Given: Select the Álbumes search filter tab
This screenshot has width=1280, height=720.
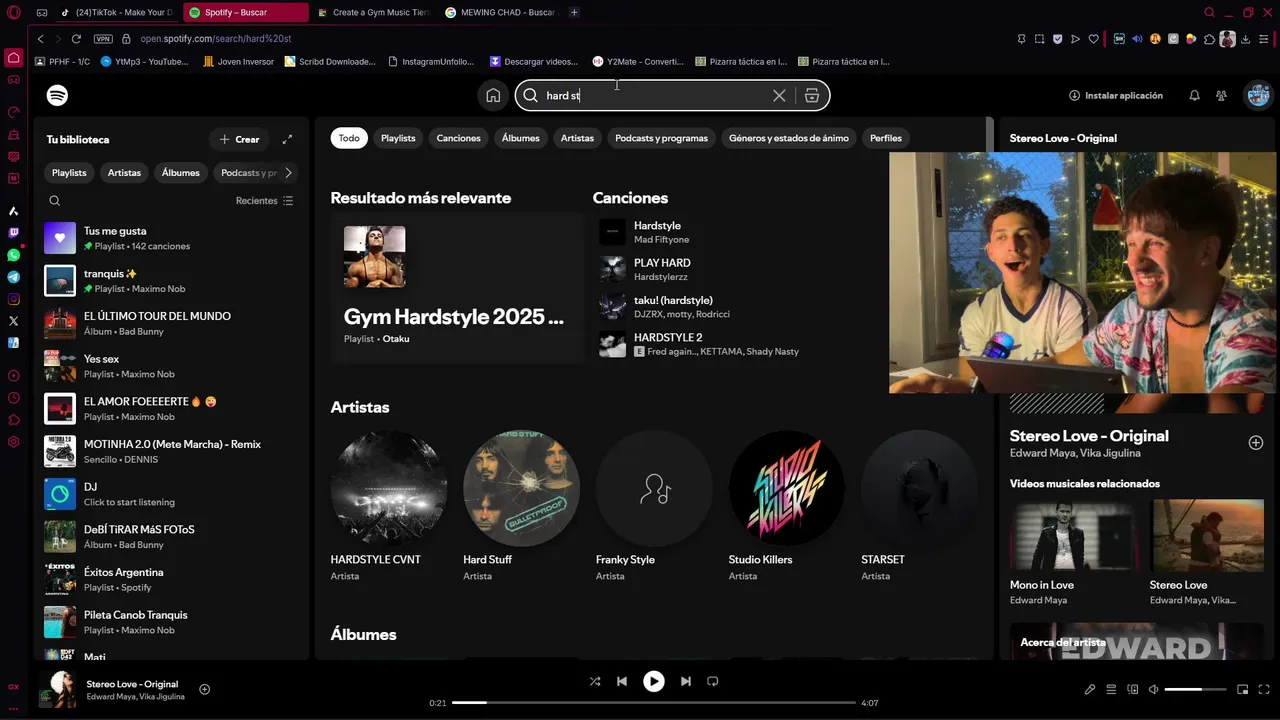Looking at the screenshot, I should [521, 138].
